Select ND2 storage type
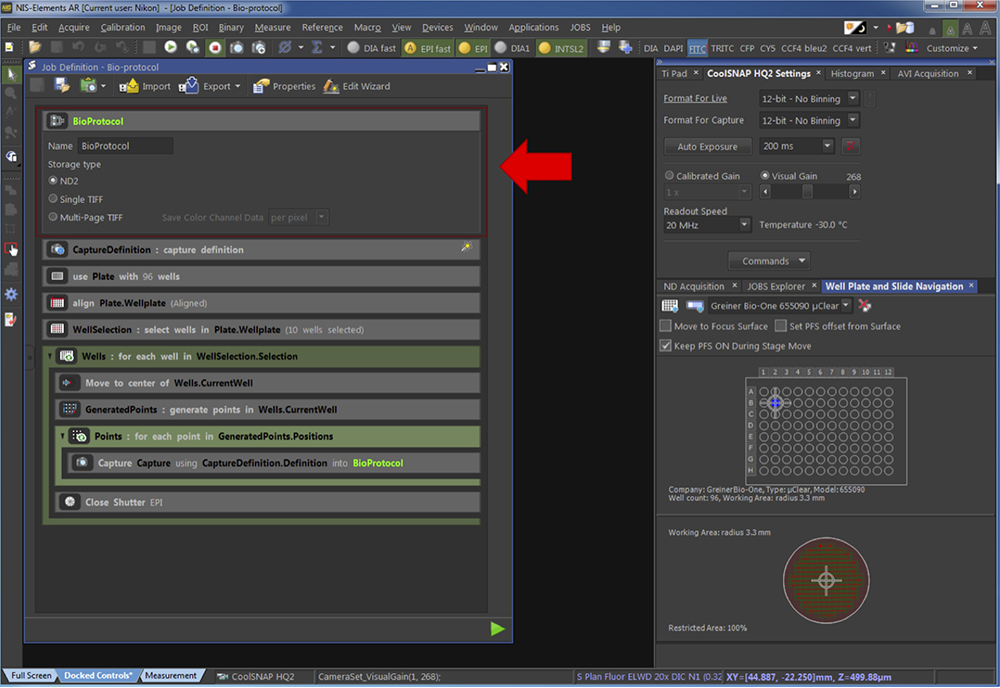 click(x=53, y=180)
